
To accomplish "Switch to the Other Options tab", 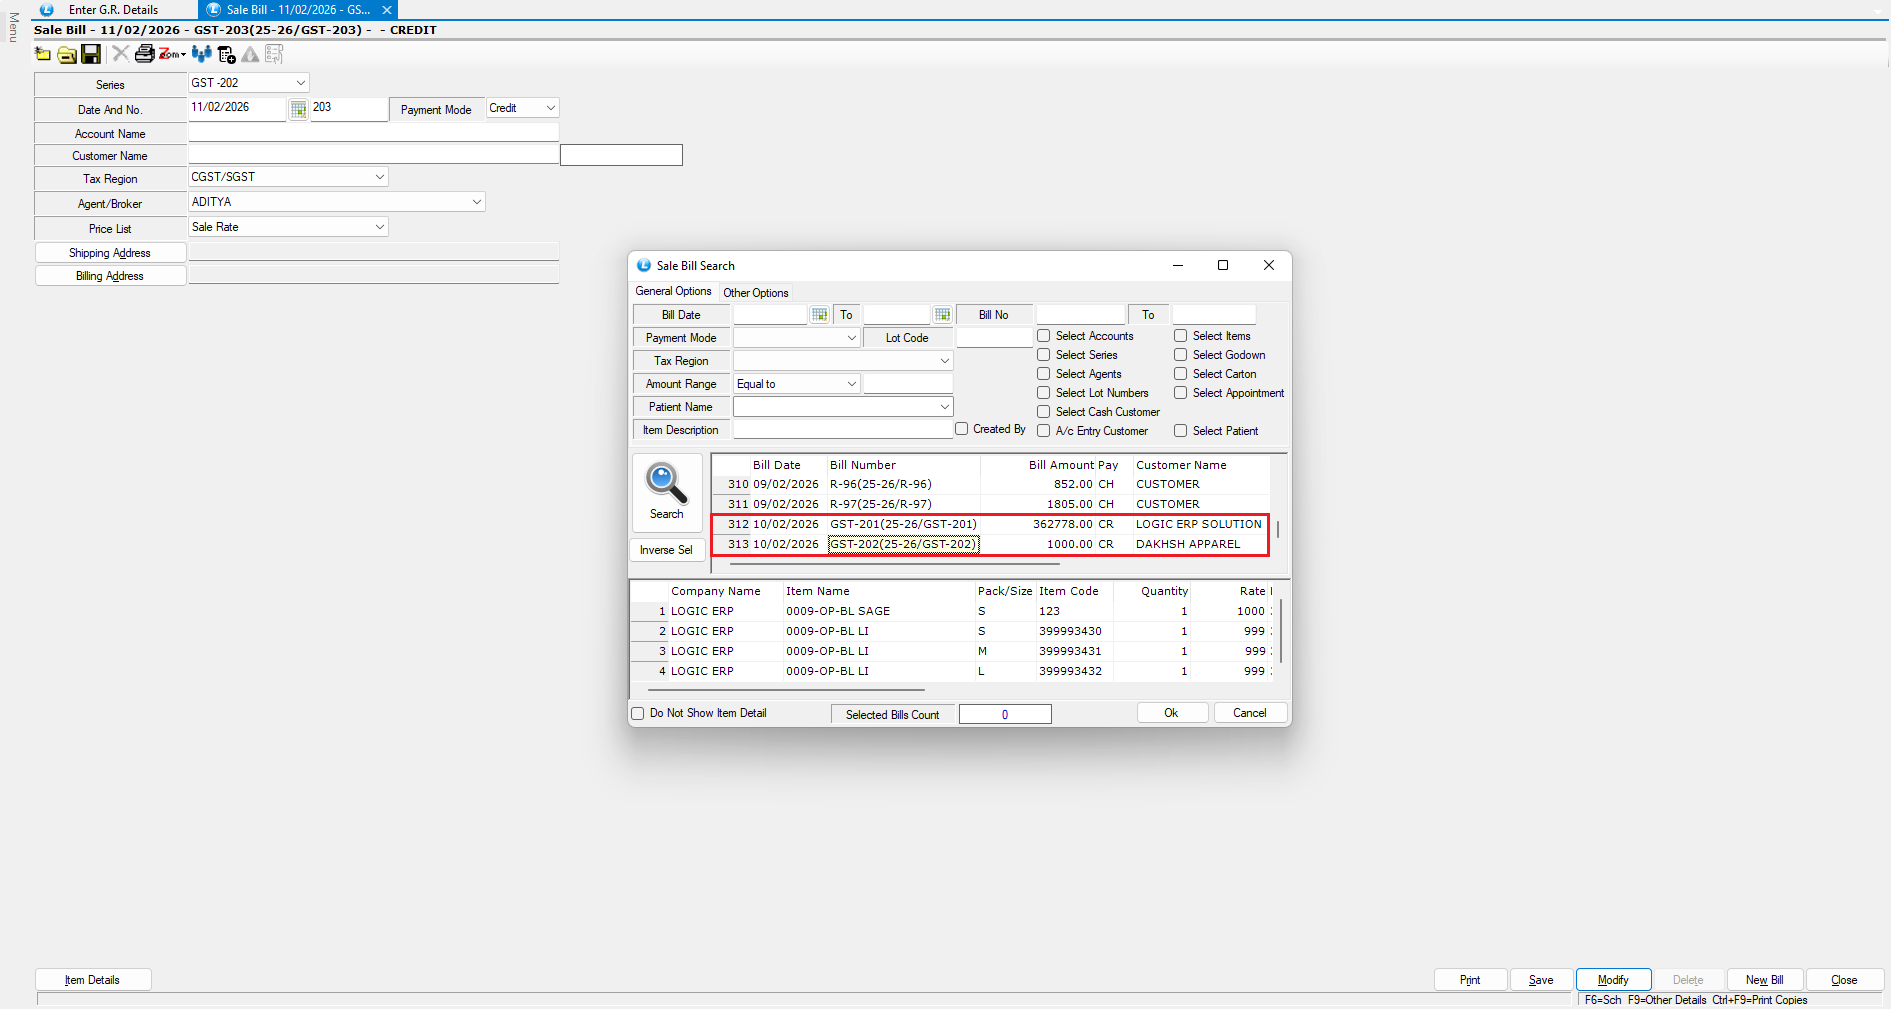I will pos(755,293).
